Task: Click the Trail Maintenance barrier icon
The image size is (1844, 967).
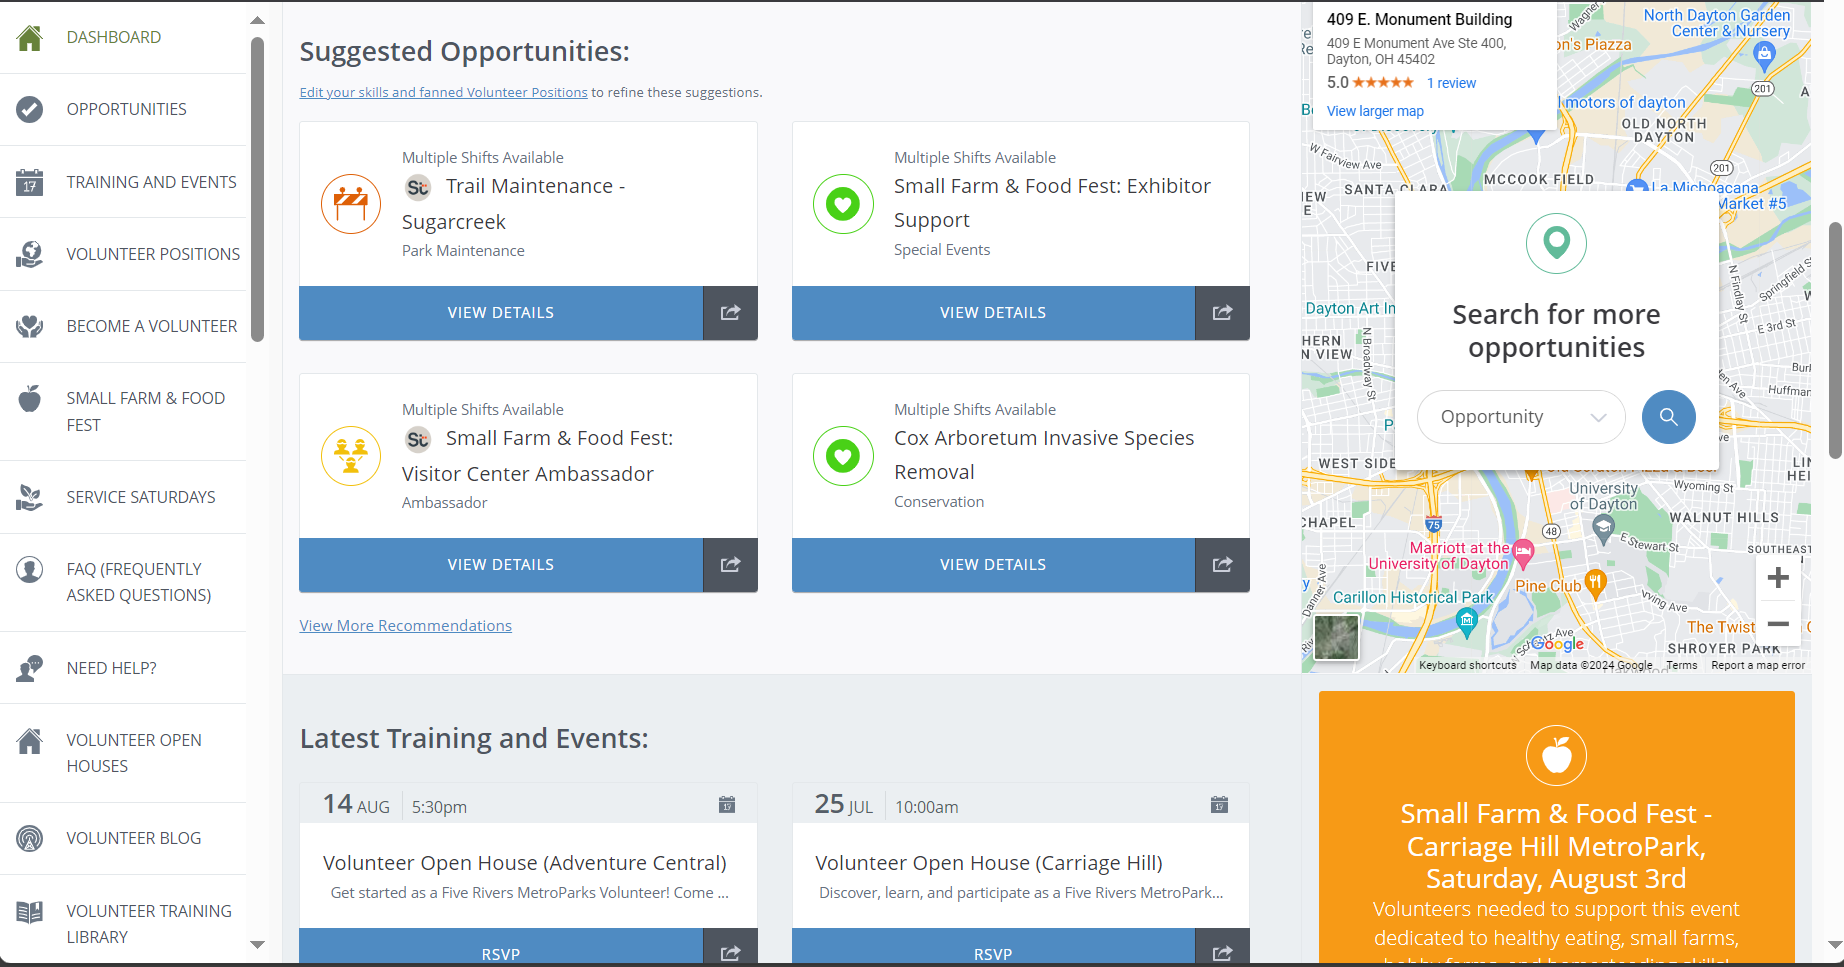Action: (x=351, y=204)
